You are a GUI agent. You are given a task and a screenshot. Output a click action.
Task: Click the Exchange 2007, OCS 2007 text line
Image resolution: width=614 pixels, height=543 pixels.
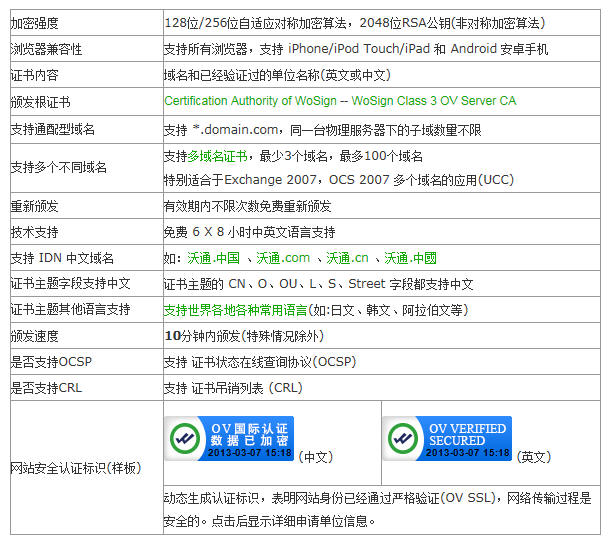coord(339,180)
